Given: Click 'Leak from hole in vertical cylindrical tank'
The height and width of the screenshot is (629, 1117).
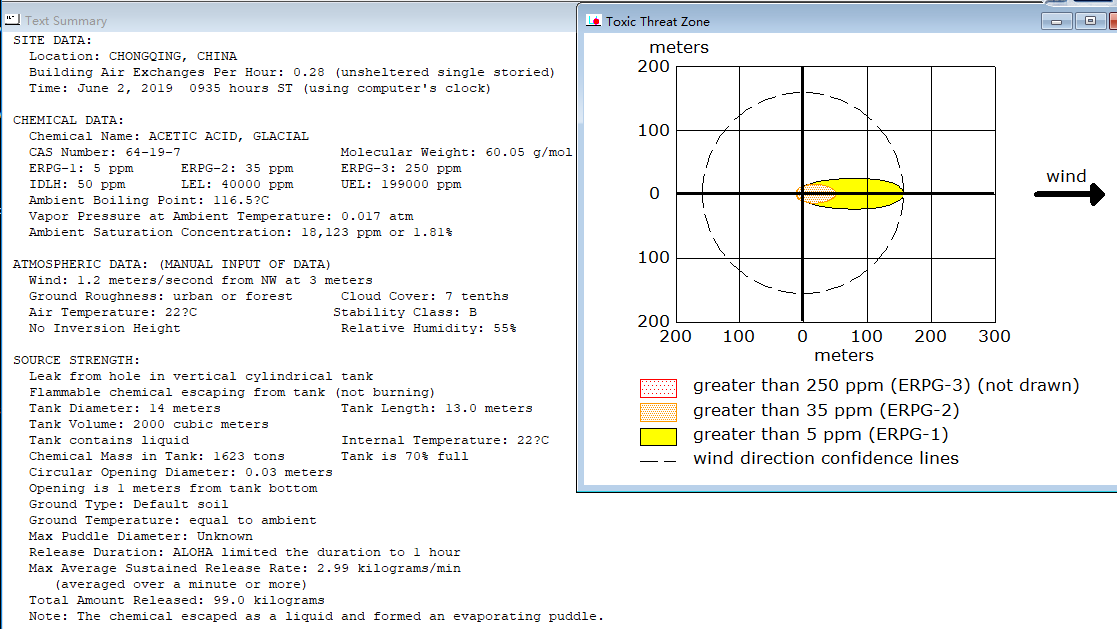Looking at the screenshot, I should click(x=201, y=376).
